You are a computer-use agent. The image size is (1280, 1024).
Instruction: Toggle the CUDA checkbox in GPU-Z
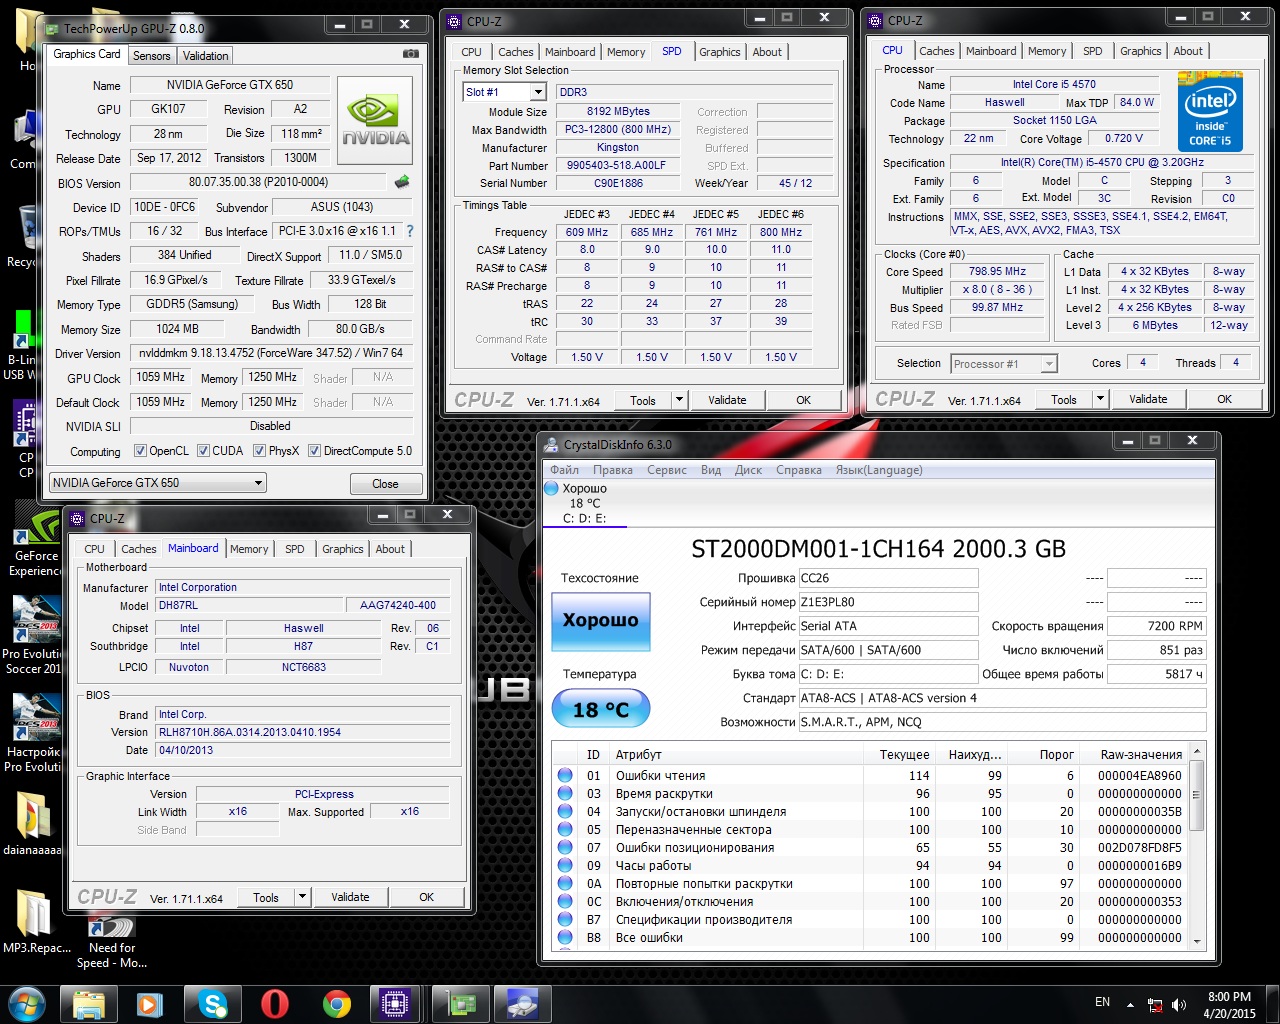[x=203, y=451]
